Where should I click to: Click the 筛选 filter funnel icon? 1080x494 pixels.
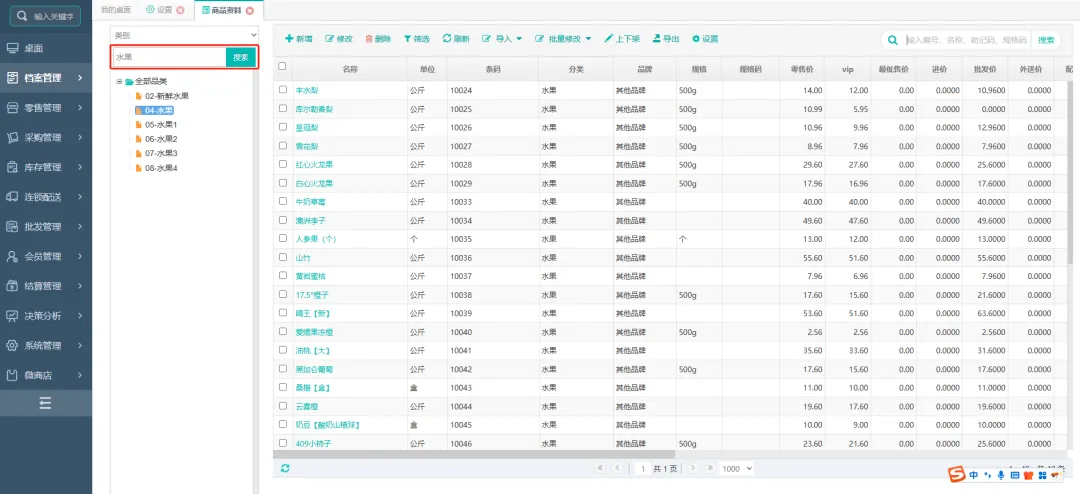[x=407, y=39]
